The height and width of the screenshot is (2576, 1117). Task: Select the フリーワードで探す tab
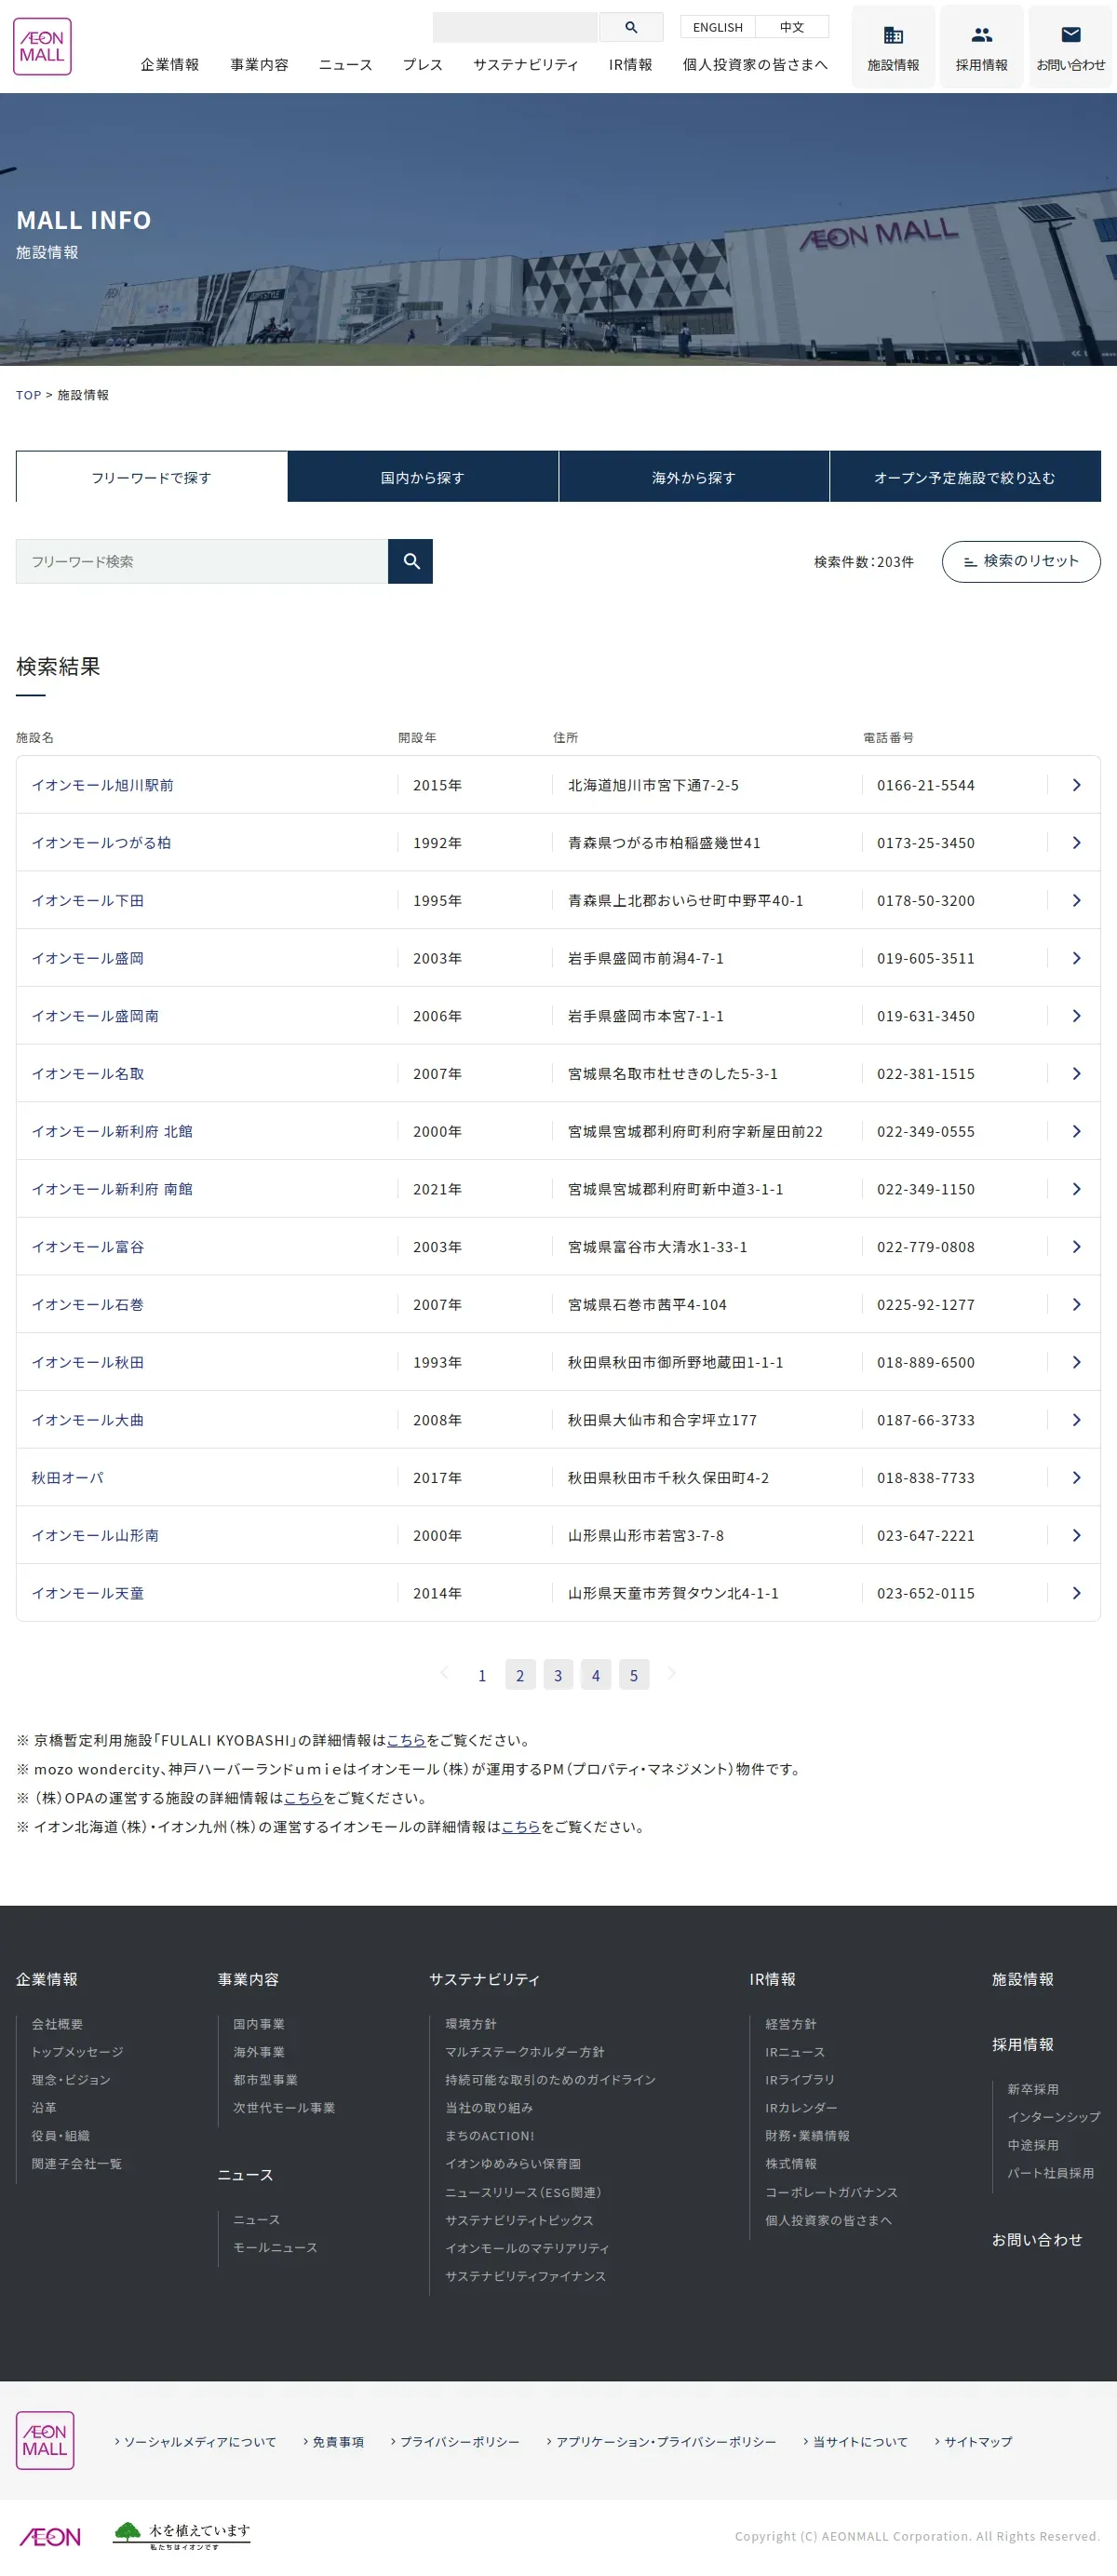152,477
